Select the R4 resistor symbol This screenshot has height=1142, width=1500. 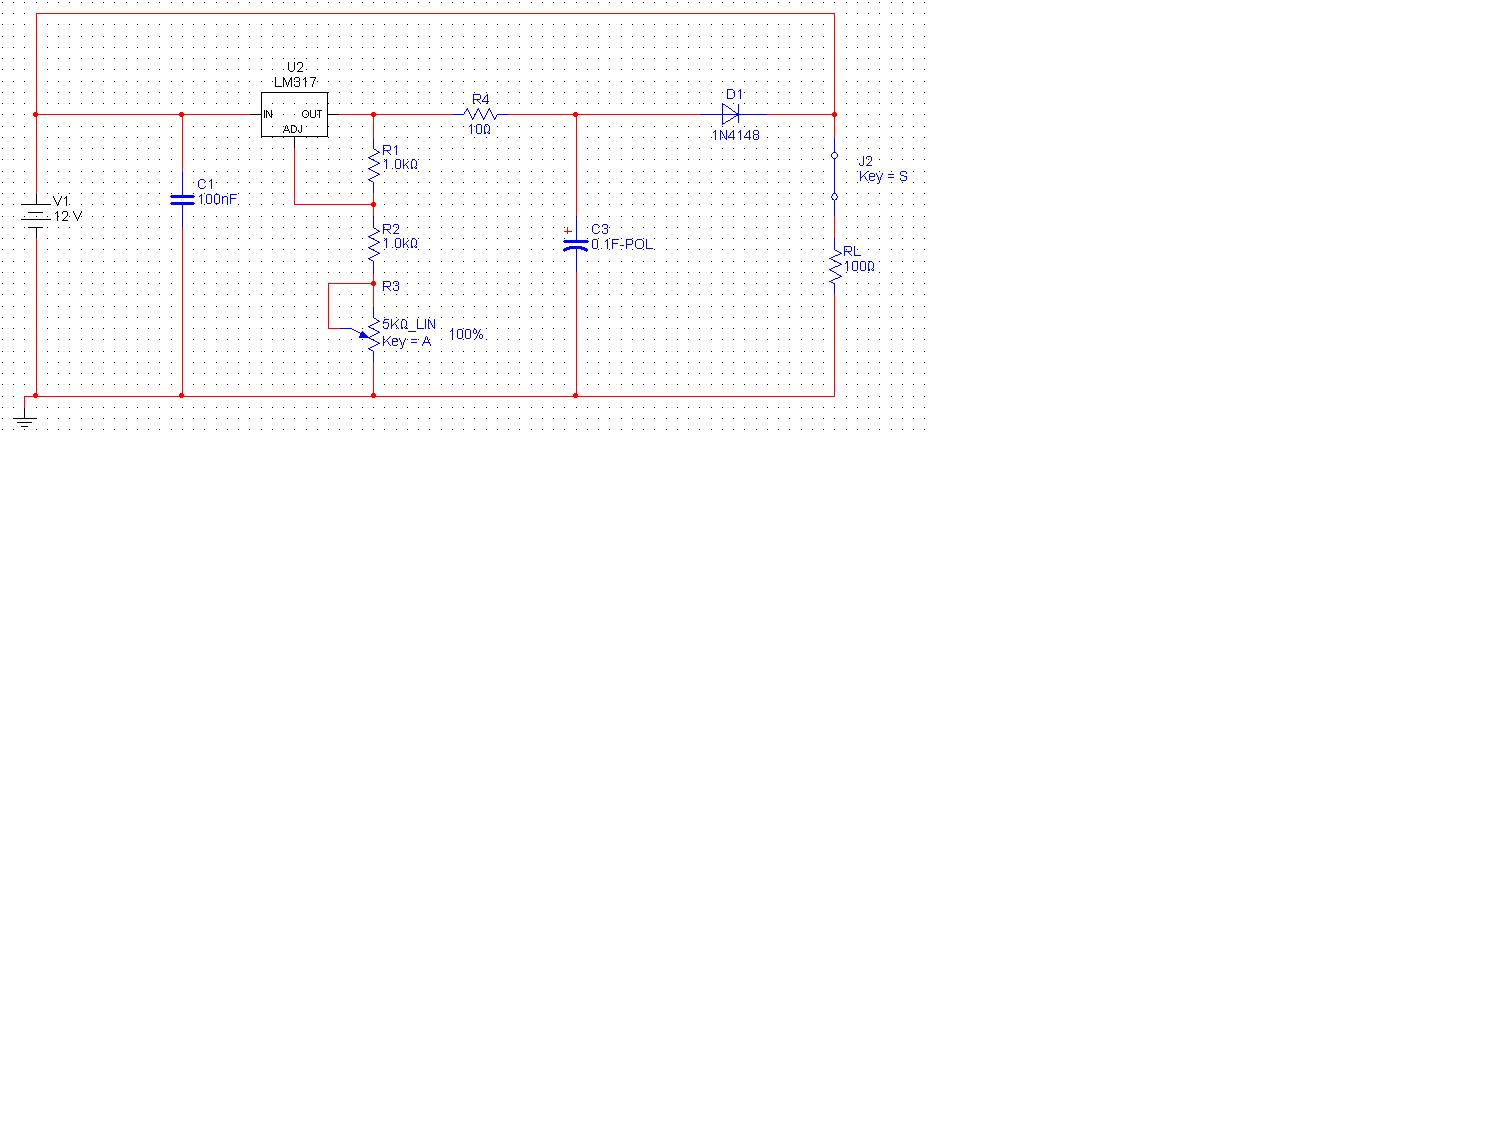pos(481,114)
